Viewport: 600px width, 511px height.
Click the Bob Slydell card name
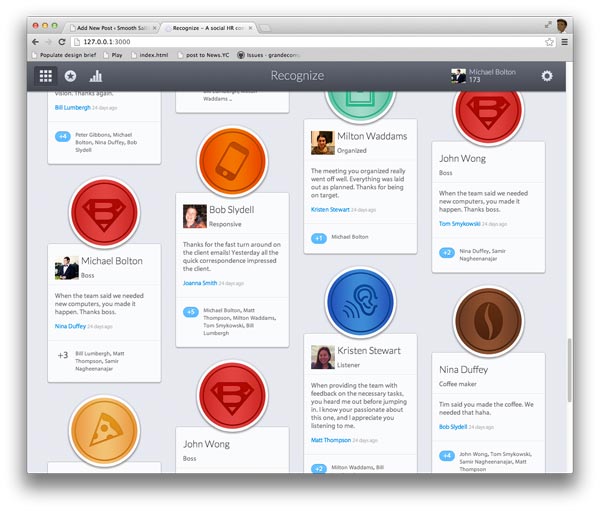click(x=232, y=210)
